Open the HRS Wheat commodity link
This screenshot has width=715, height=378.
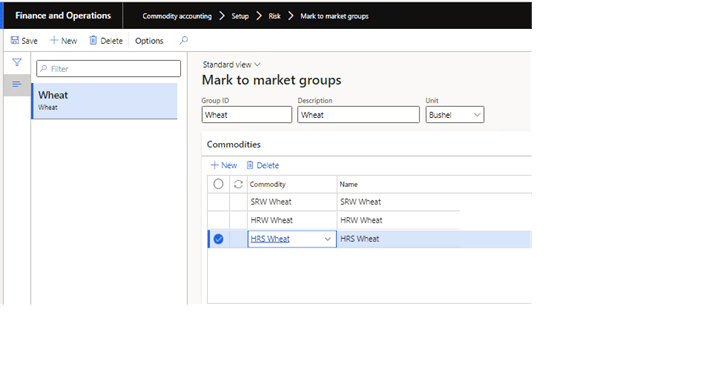click(x=270, y=238)
